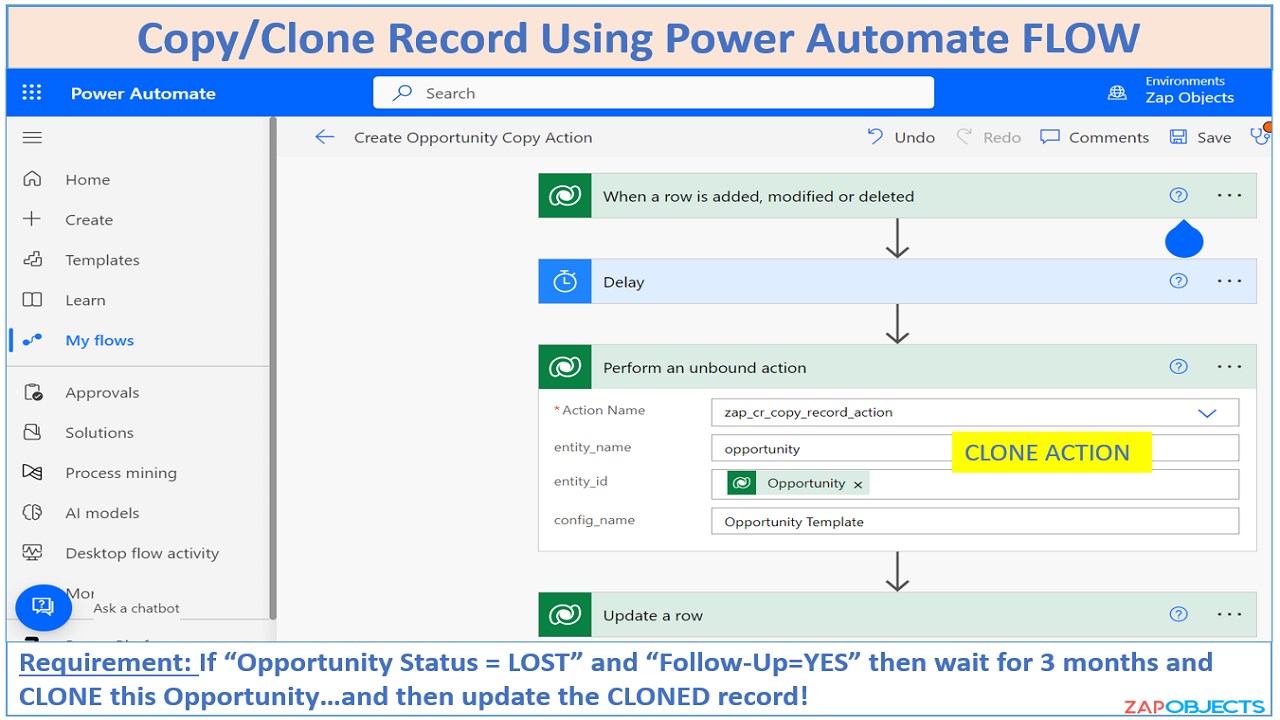Open more options for trigger step

coord(1229,196)
